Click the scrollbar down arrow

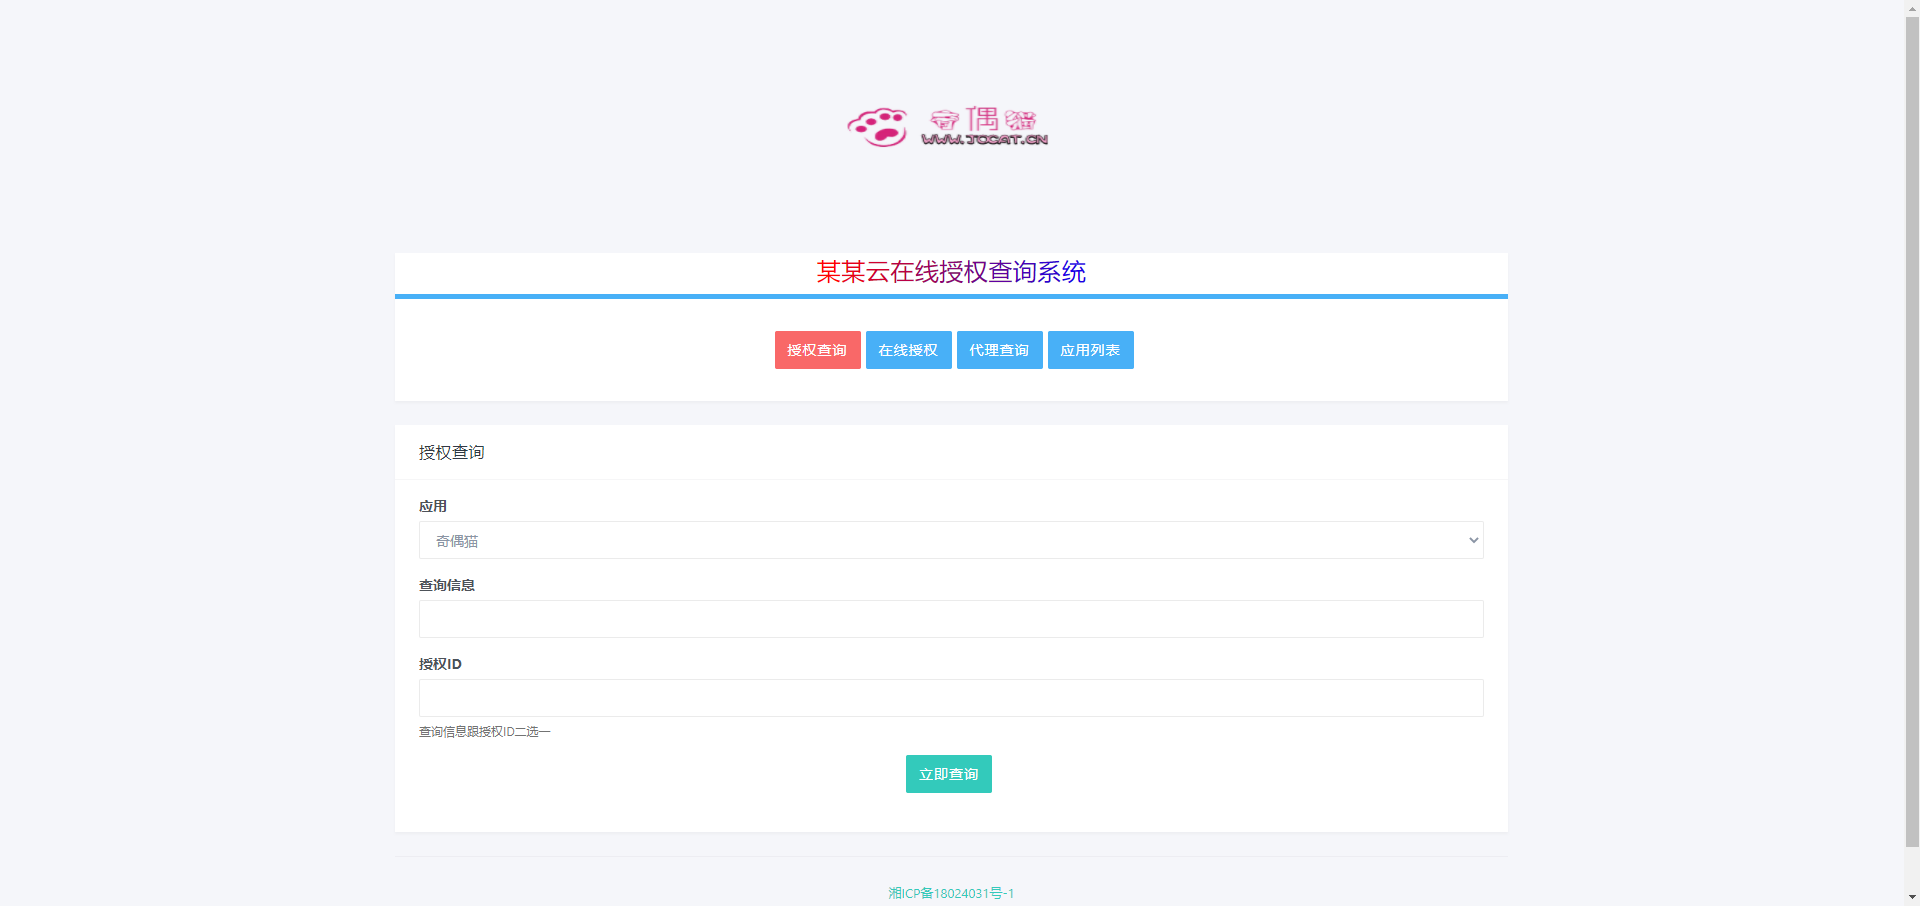click(1912, 897)
